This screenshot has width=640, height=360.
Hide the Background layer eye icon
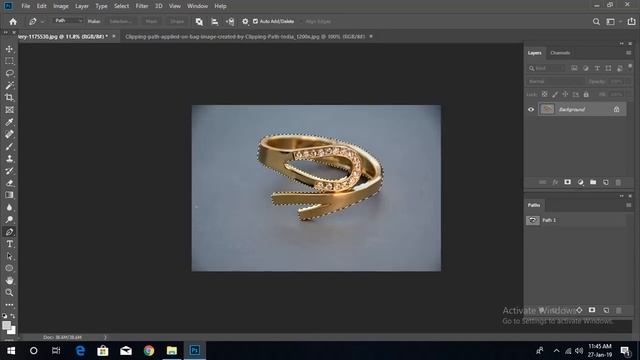coord(531,109)
